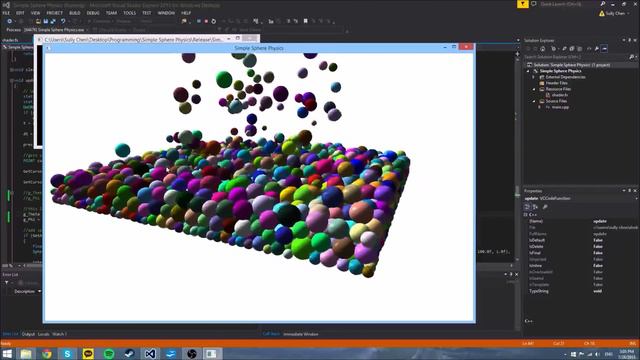640x360 pixels.
Task: Open the WINDOW menu
Action: click(x=166, y=13)
